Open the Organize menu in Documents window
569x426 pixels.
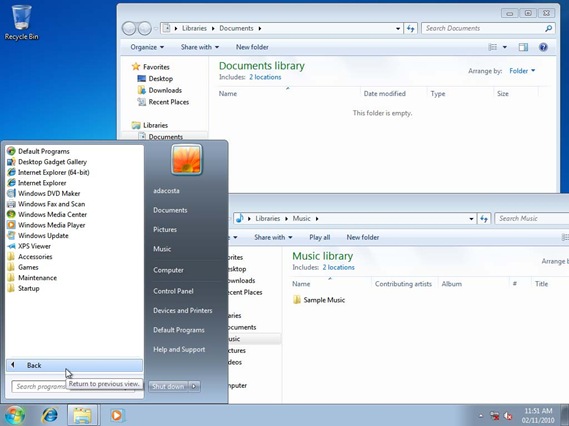[147, 47]
